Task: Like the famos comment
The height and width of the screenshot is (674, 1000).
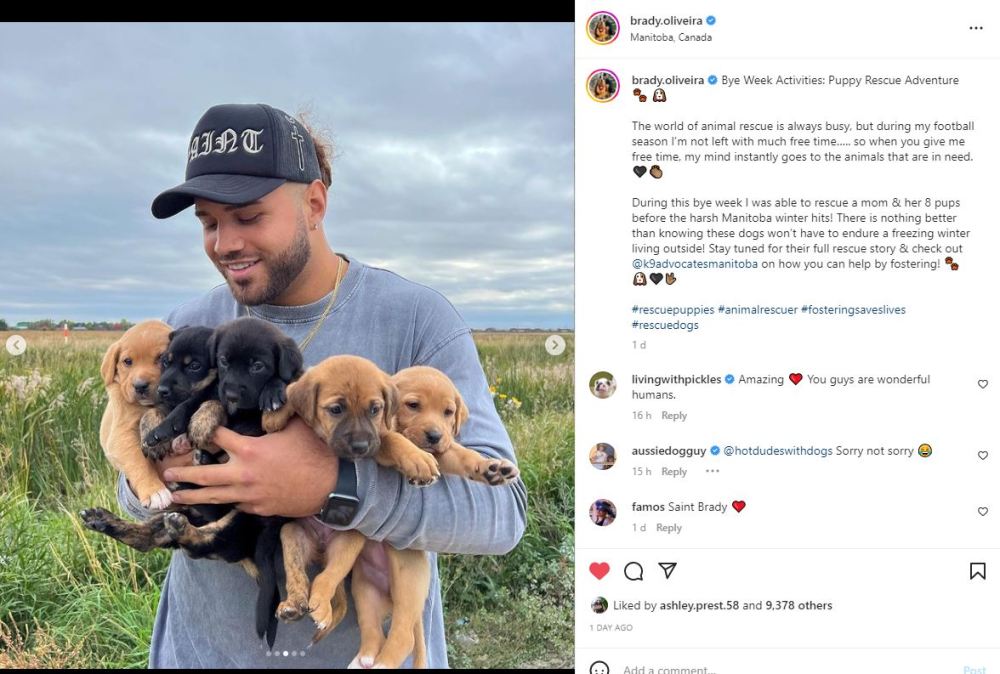Action: point(982,512)
